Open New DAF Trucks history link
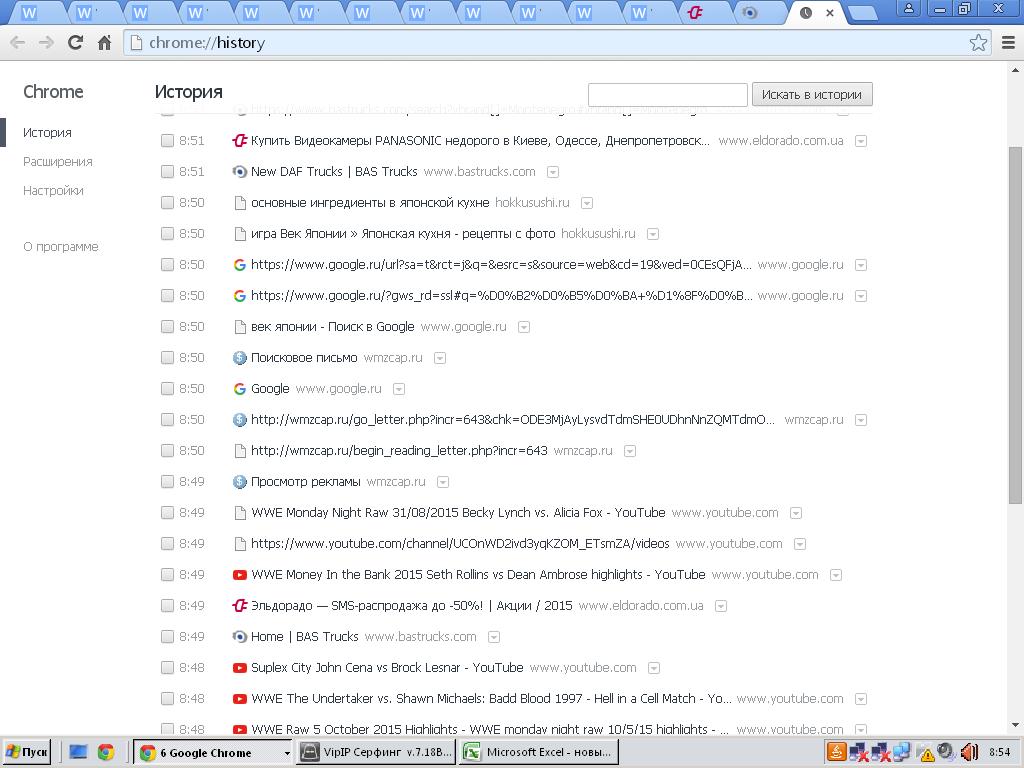Viewport: 1024px width, 768px height. click(x=334, y=172)
